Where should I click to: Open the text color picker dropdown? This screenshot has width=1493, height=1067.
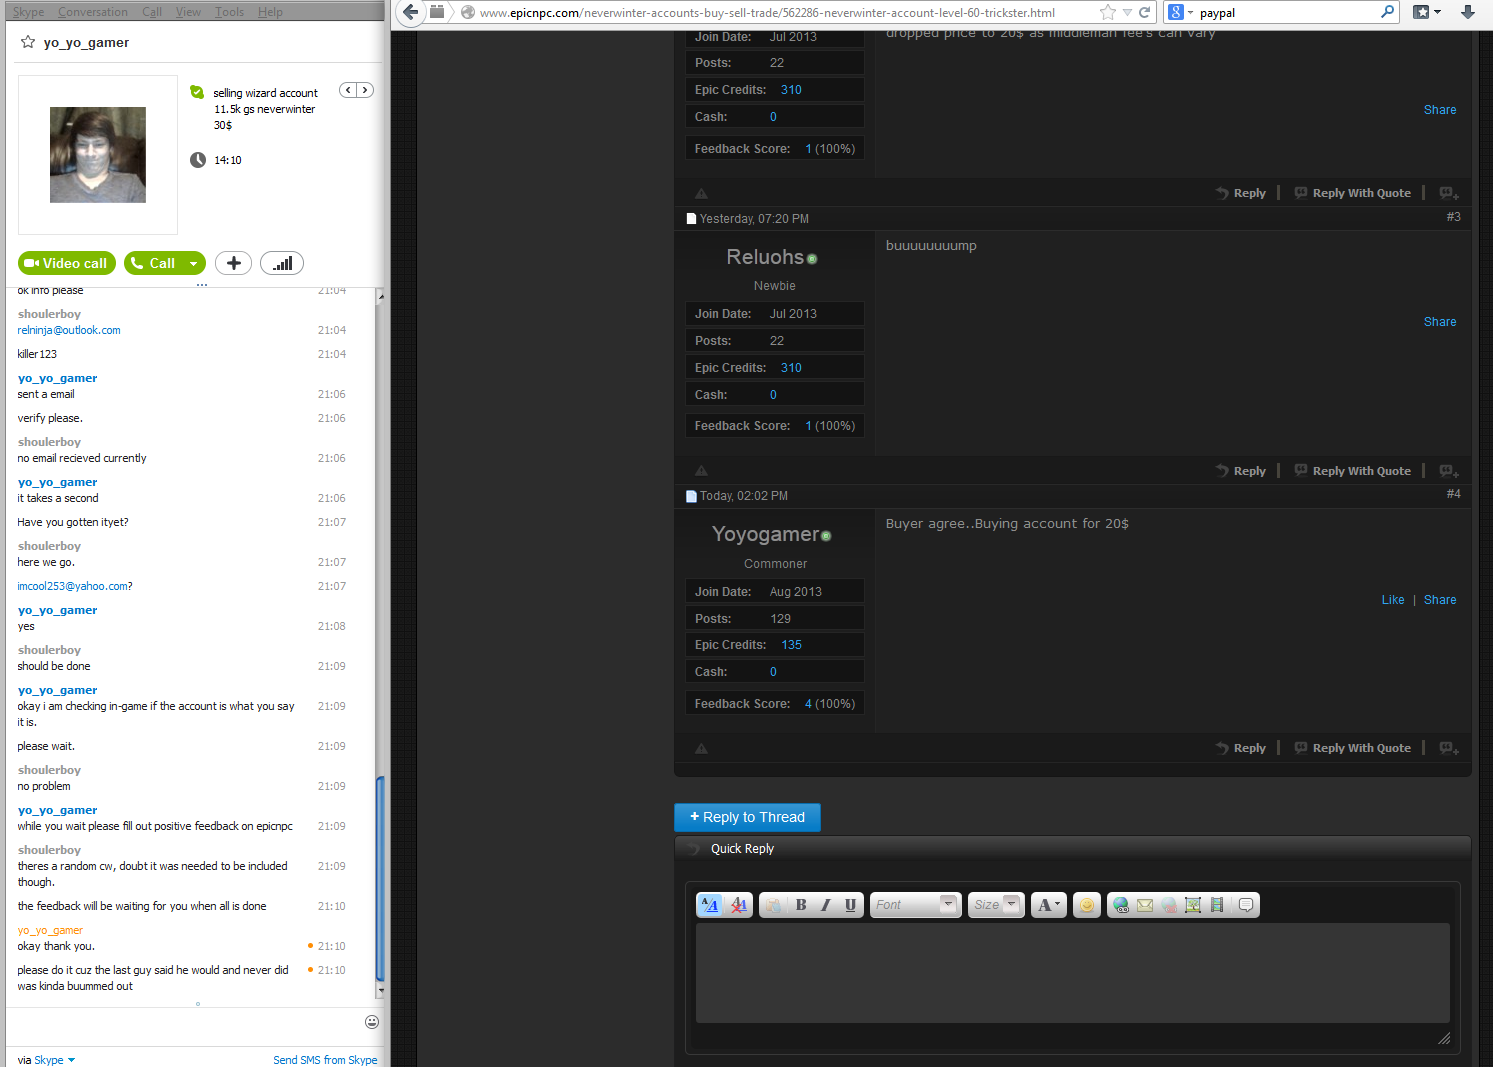pyautogui.click(x=1048, y=905)
